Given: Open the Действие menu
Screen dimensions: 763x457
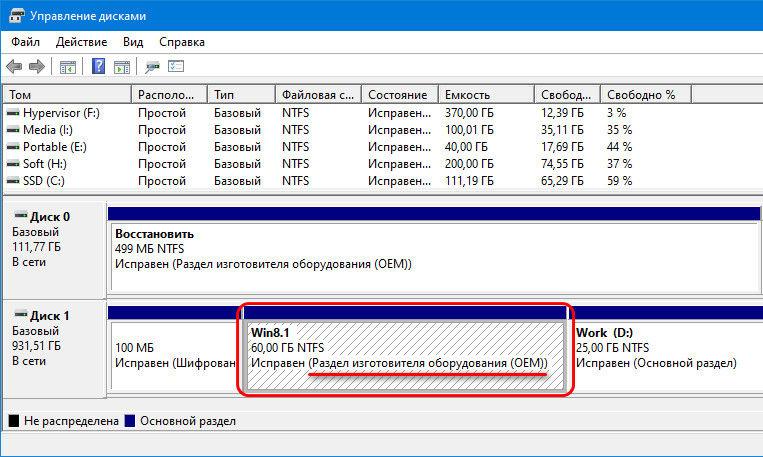Looking at the screenshot, I should point(81,42).
